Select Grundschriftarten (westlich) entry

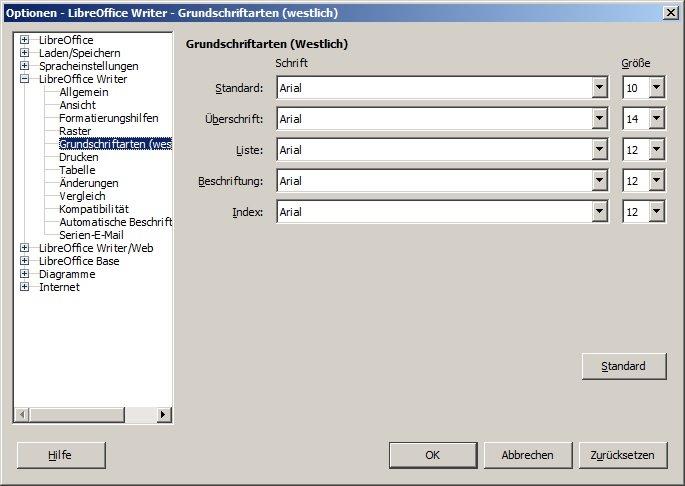115,144
